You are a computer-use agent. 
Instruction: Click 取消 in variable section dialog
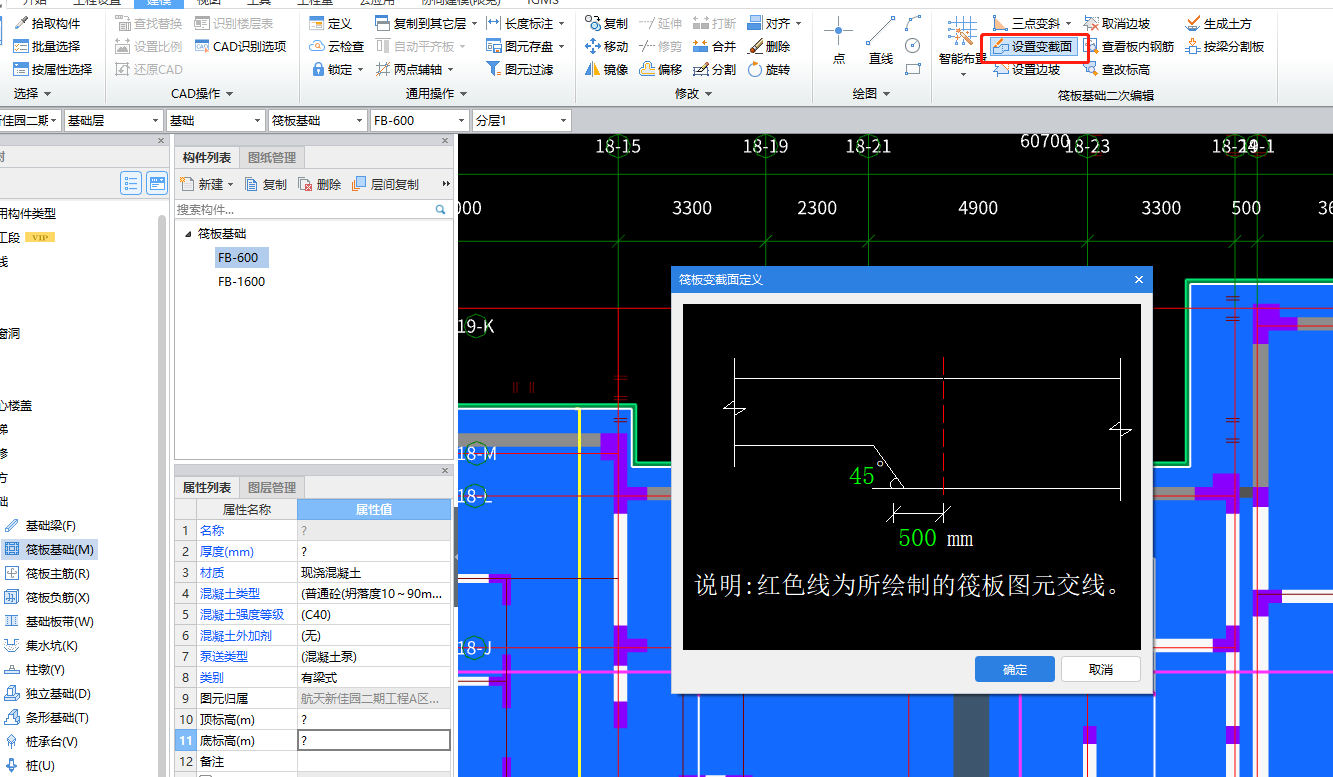click(x=1100, y=669)
